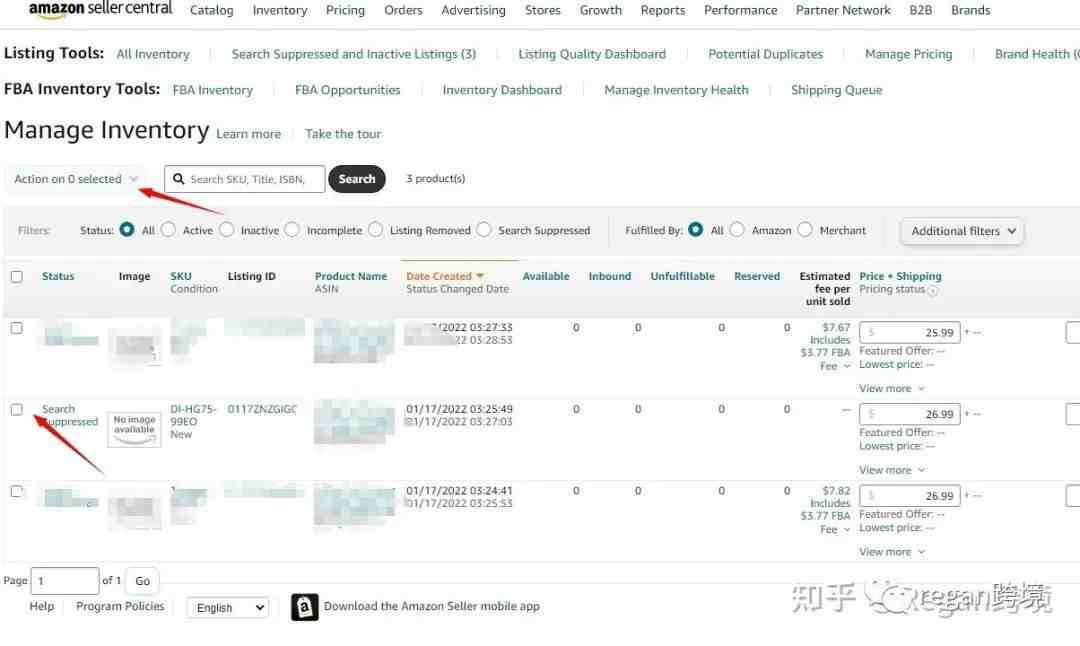
Task: Open the Orders menu
Action: pos(403,10)
